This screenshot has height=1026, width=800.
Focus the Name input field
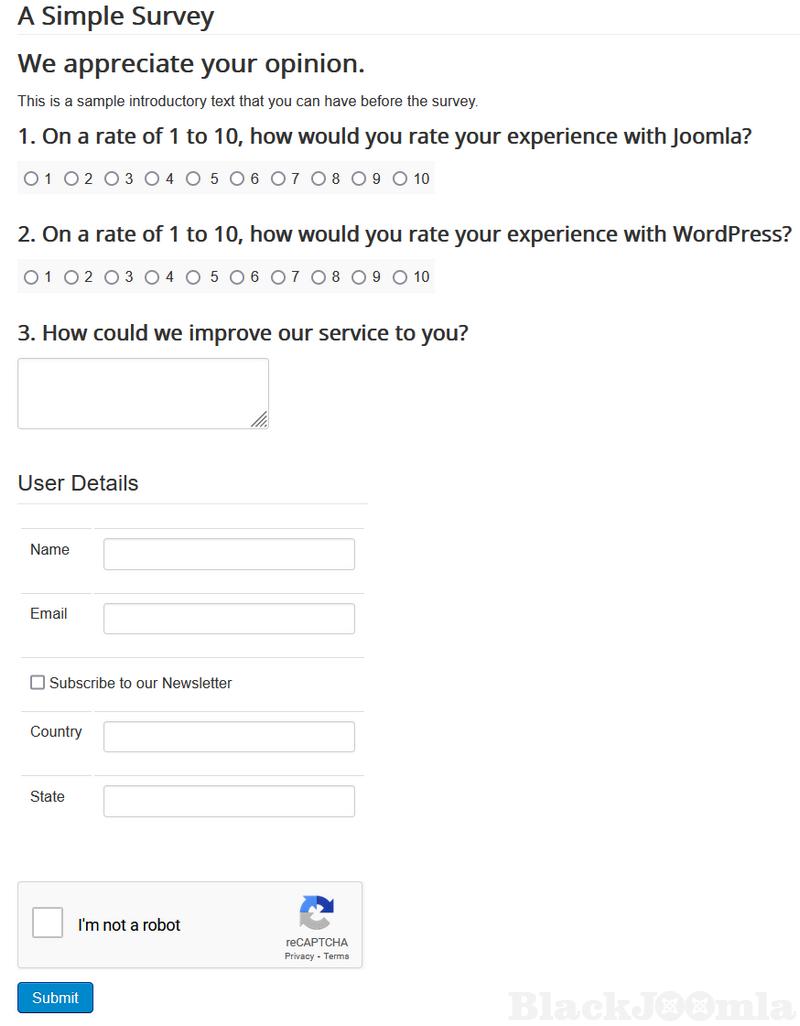coord(229,554)
